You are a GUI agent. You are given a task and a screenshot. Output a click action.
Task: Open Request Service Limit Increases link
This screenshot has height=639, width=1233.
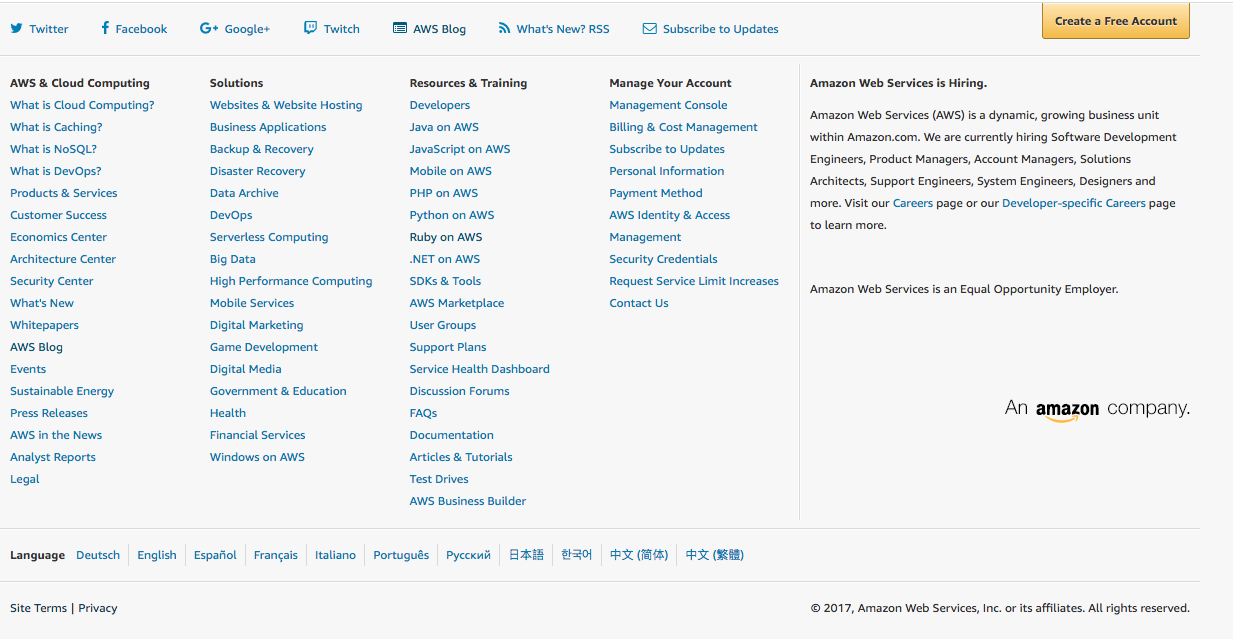[x=694, y=281]
